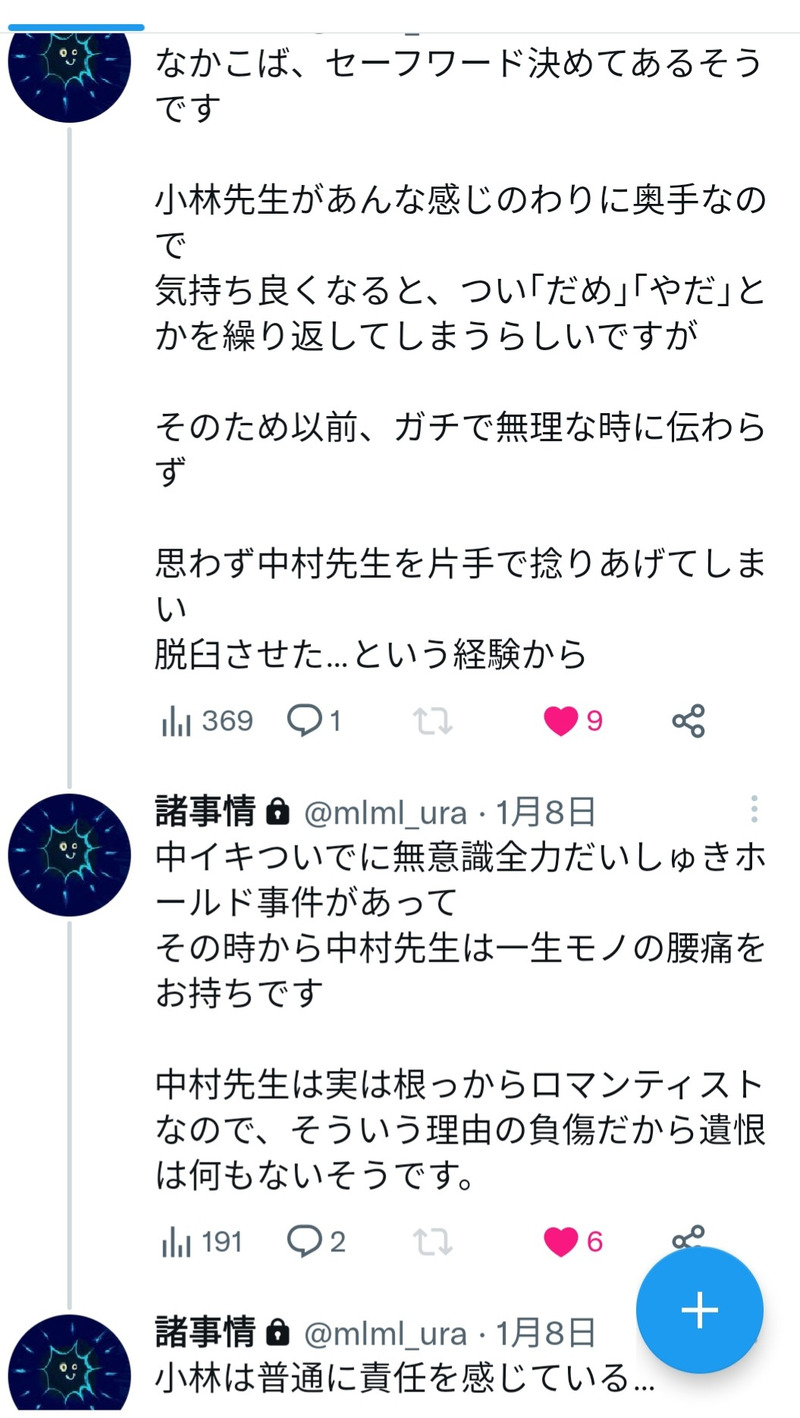Open view stats on the 191-views tweet
800x1418 pixels.
coord(202,1242)
